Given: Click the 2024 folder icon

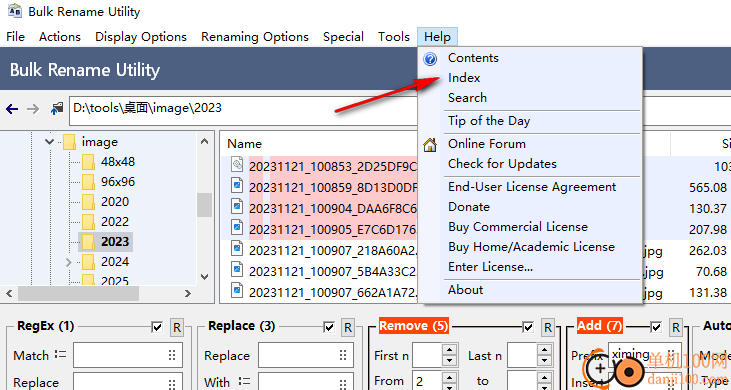Looking at the screenshot, I should (89, 262).
